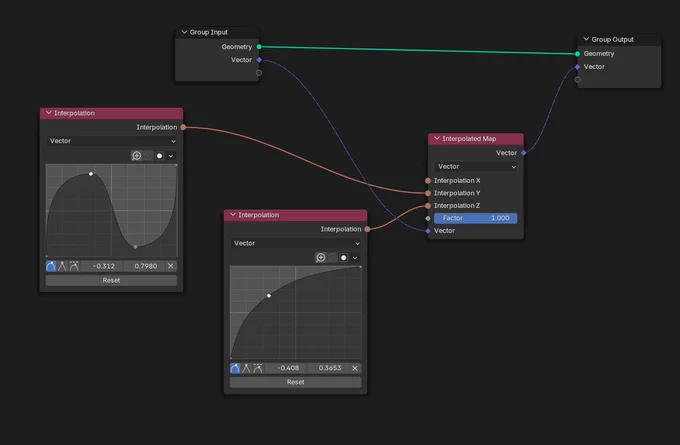Click the -0.312 point X value field

[102, 266]
